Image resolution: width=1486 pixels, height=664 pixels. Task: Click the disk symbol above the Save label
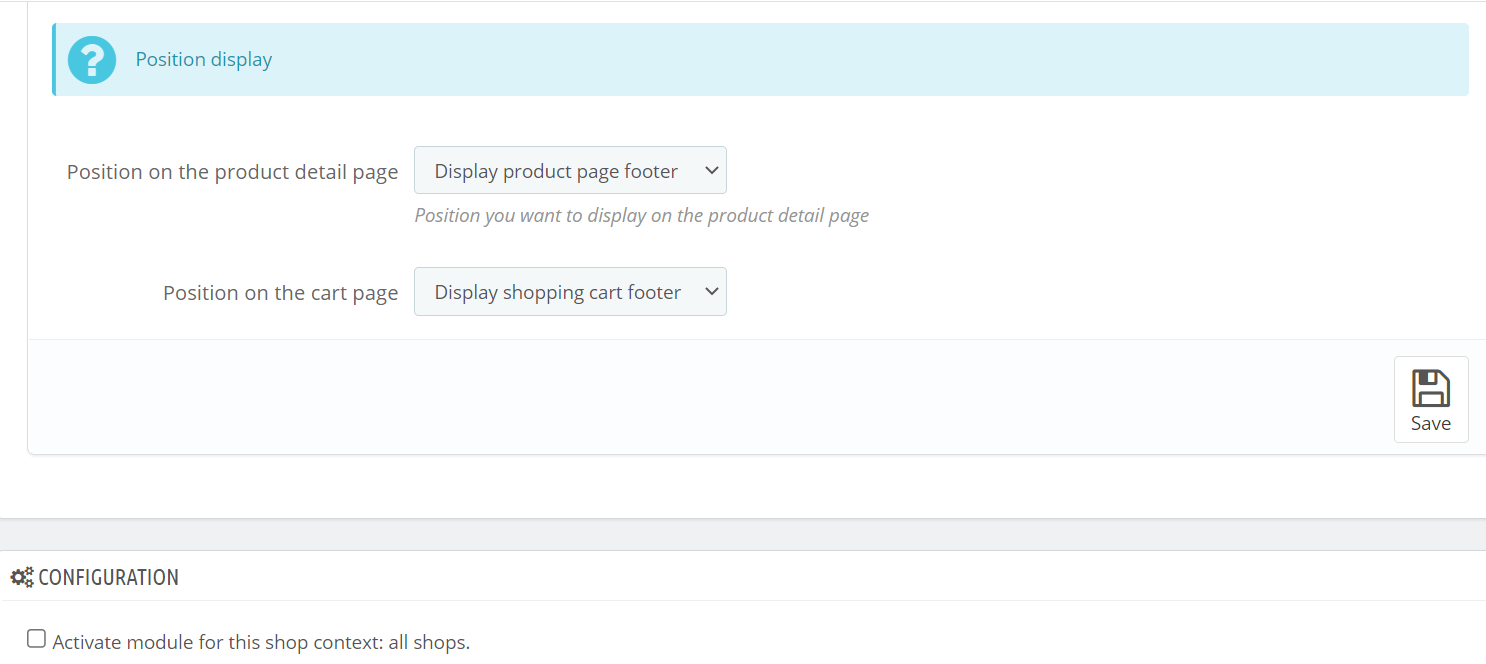(x=1430, y=386)
